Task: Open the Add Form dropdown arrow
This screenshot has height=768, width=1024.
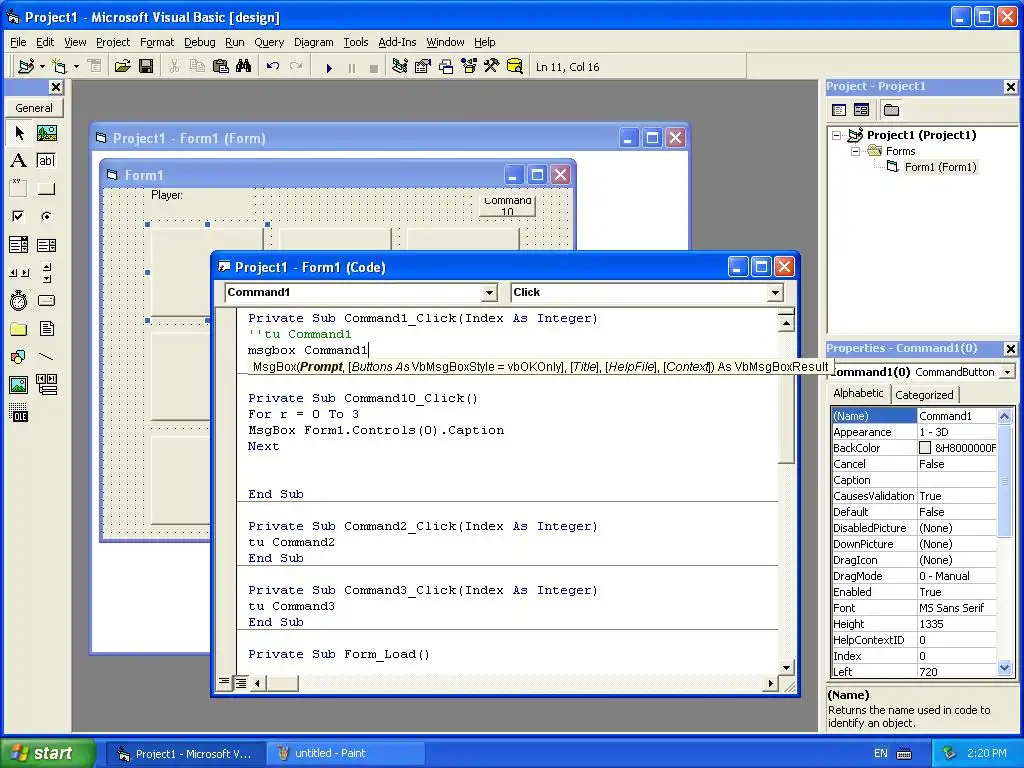Action: point(76,66)
